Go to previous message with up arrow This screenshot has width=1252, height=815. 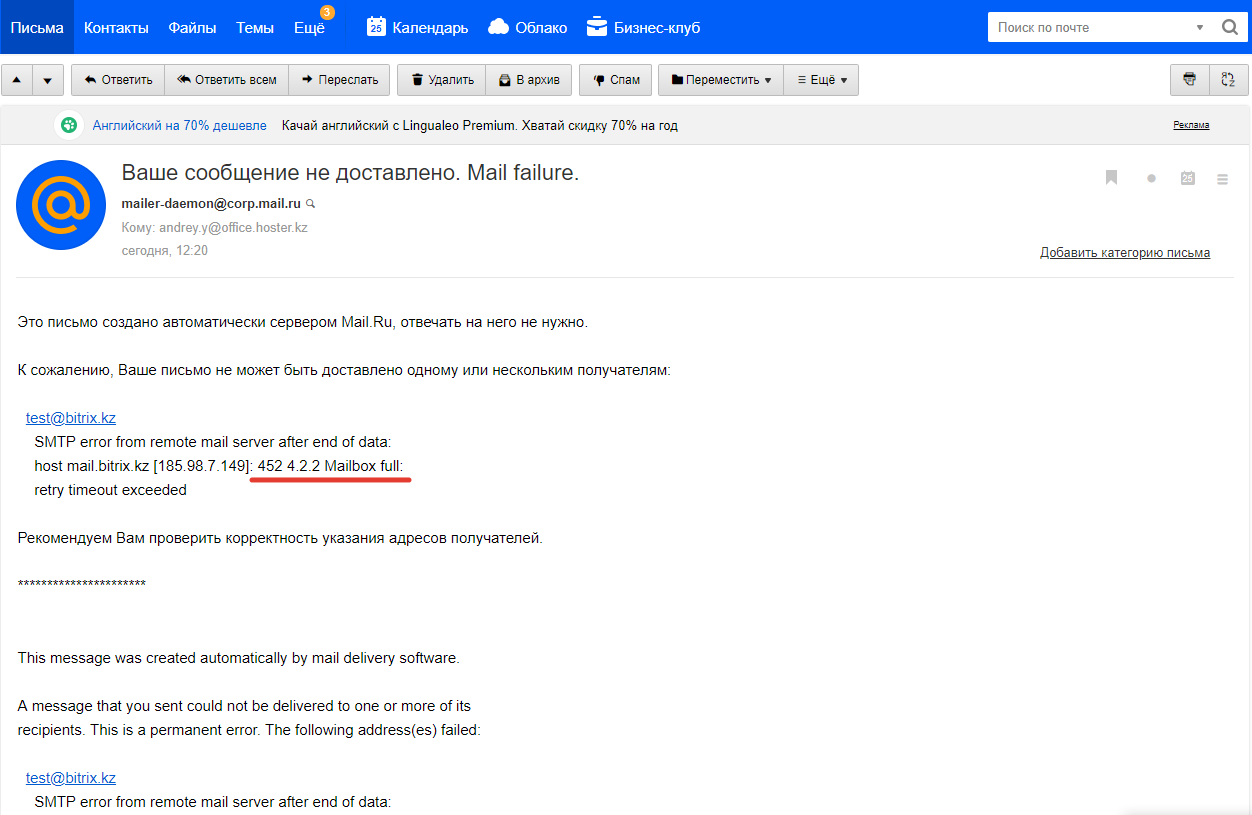(x=17, y=80)
